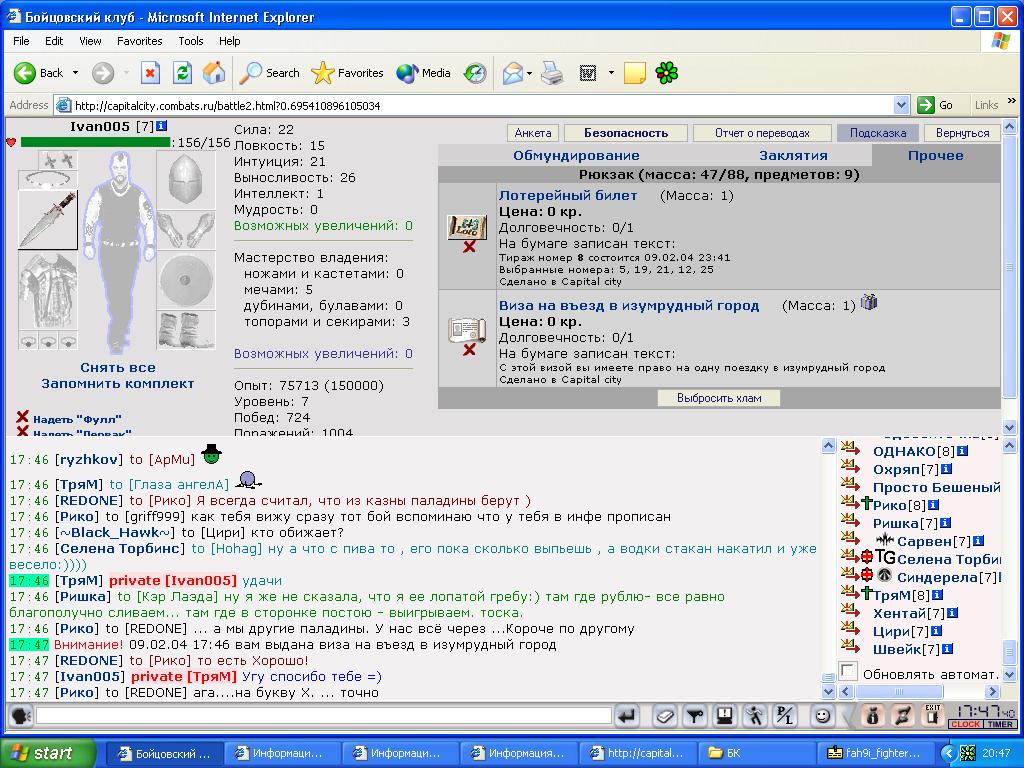Click the green ICQ flower icon

(666, 73)
